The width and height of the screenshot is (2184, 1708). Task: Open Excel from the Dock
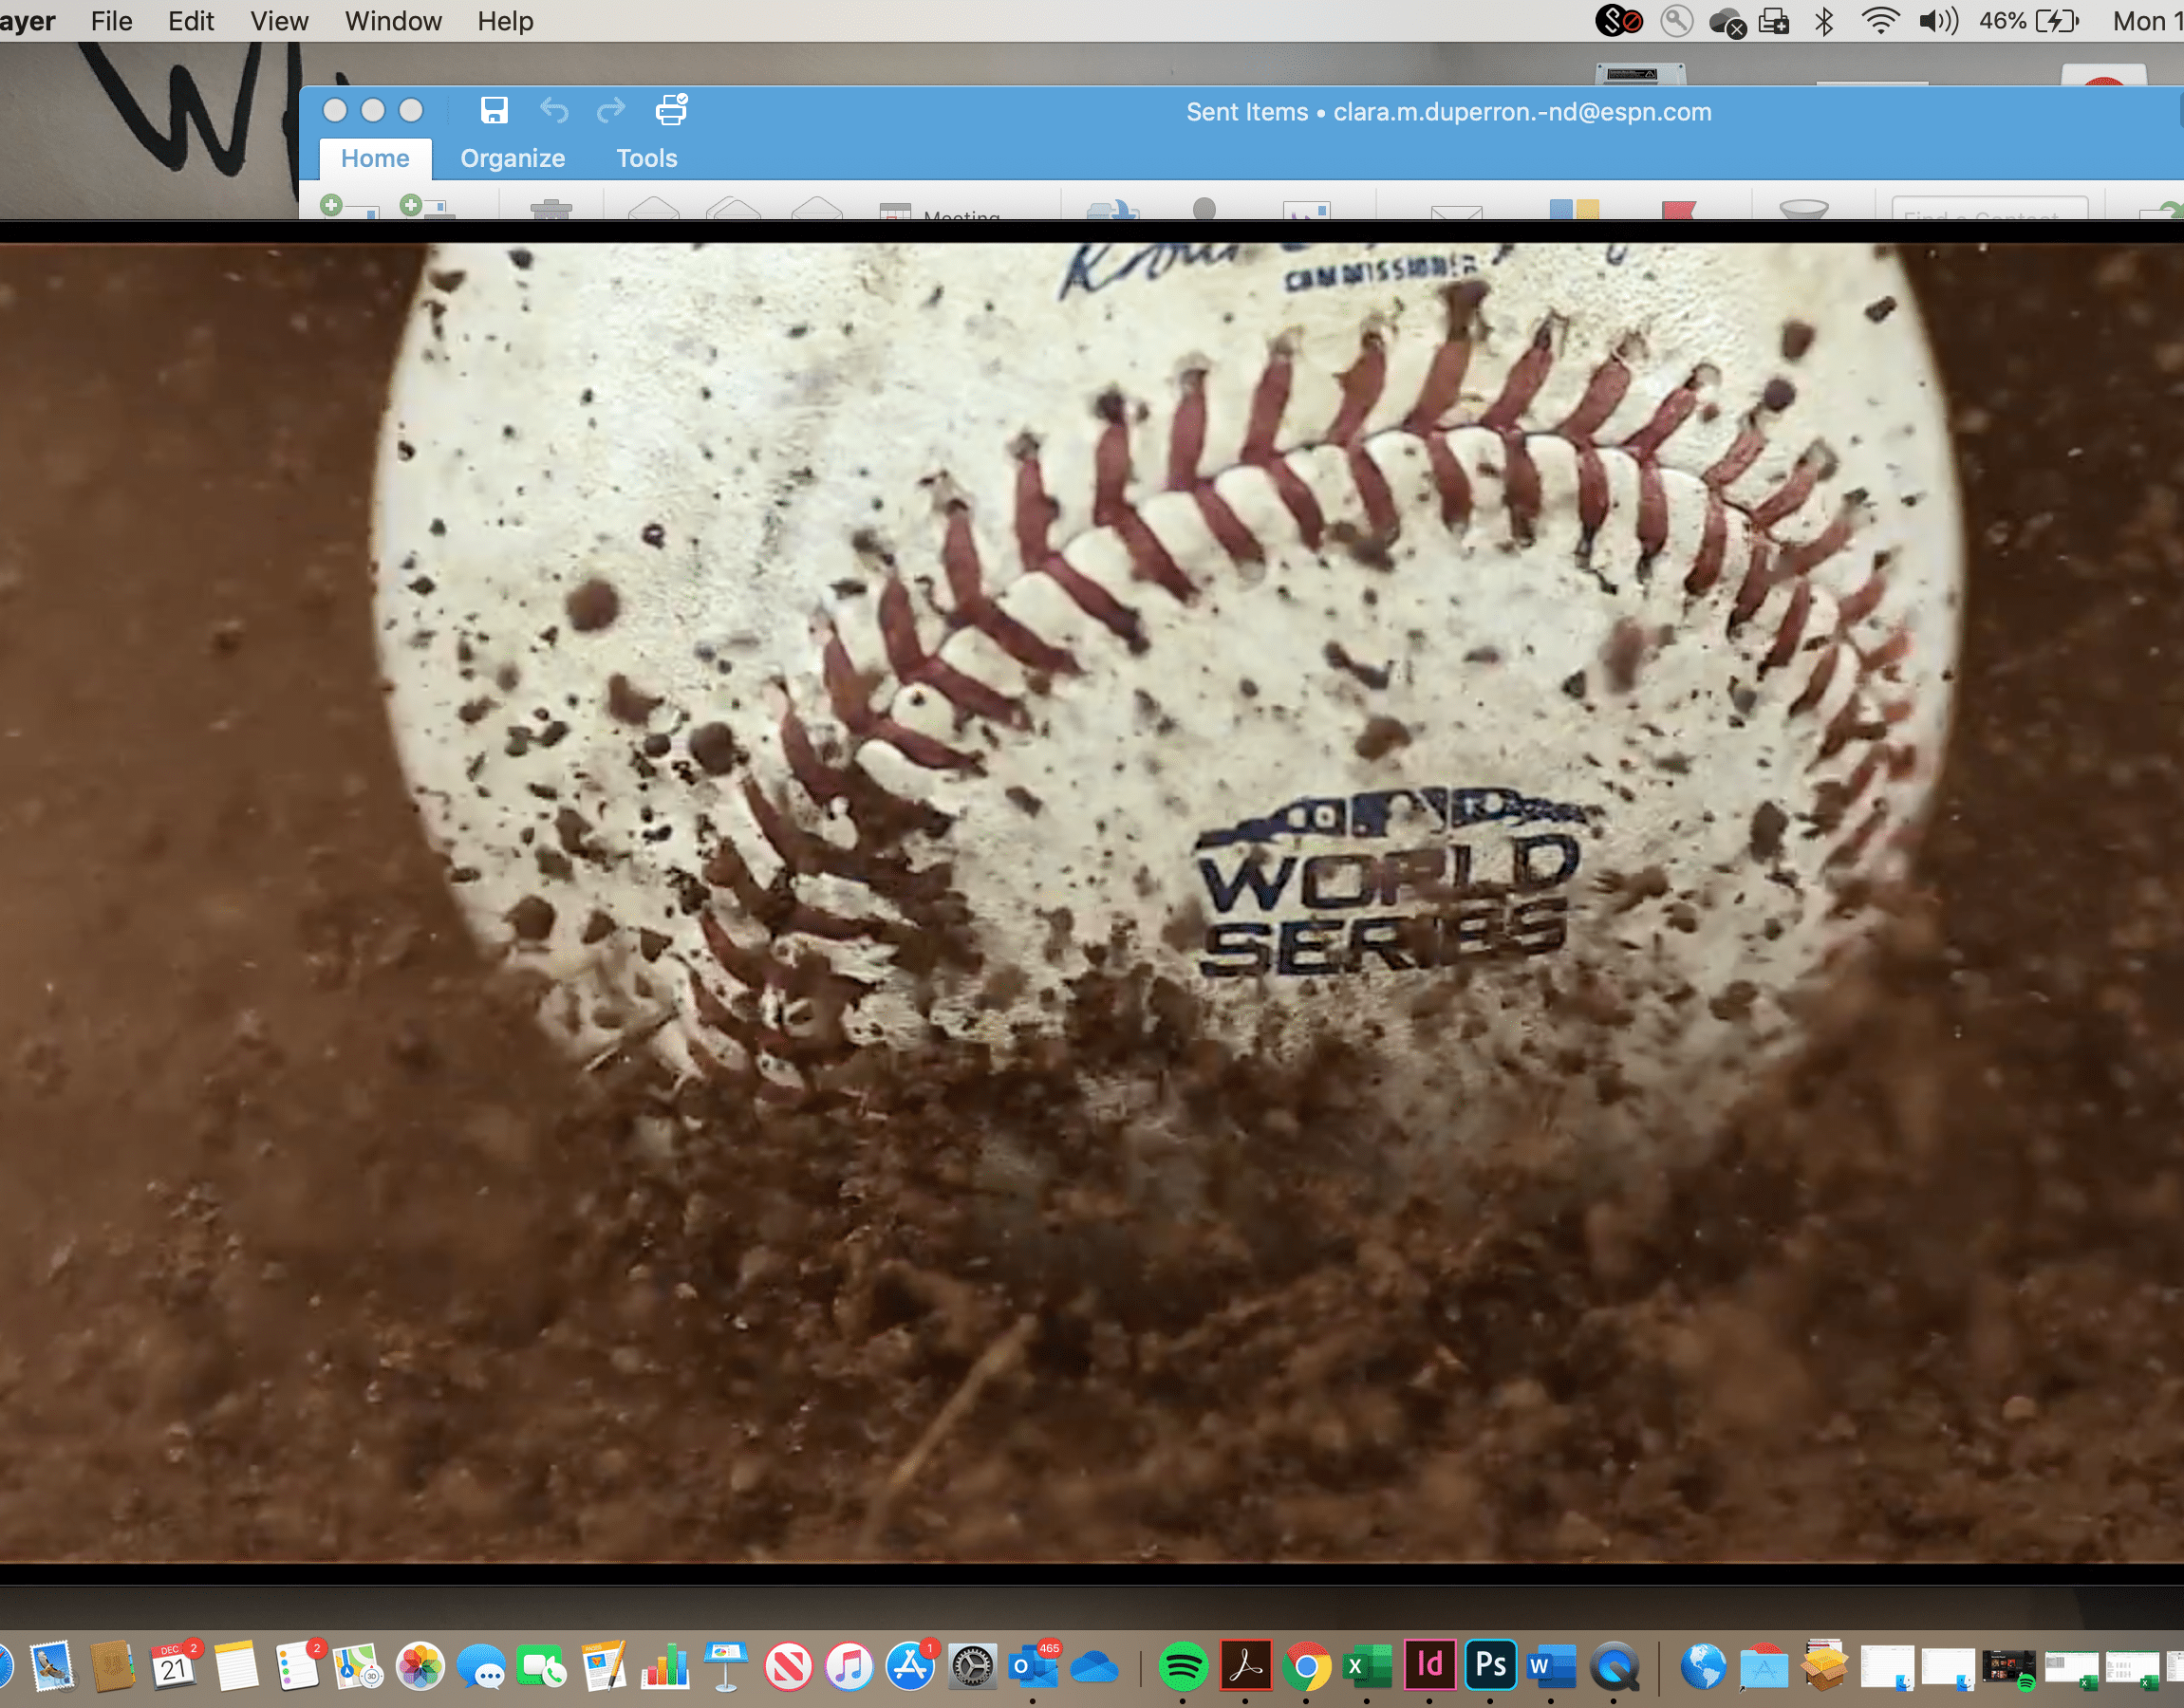[1367, 1667]
